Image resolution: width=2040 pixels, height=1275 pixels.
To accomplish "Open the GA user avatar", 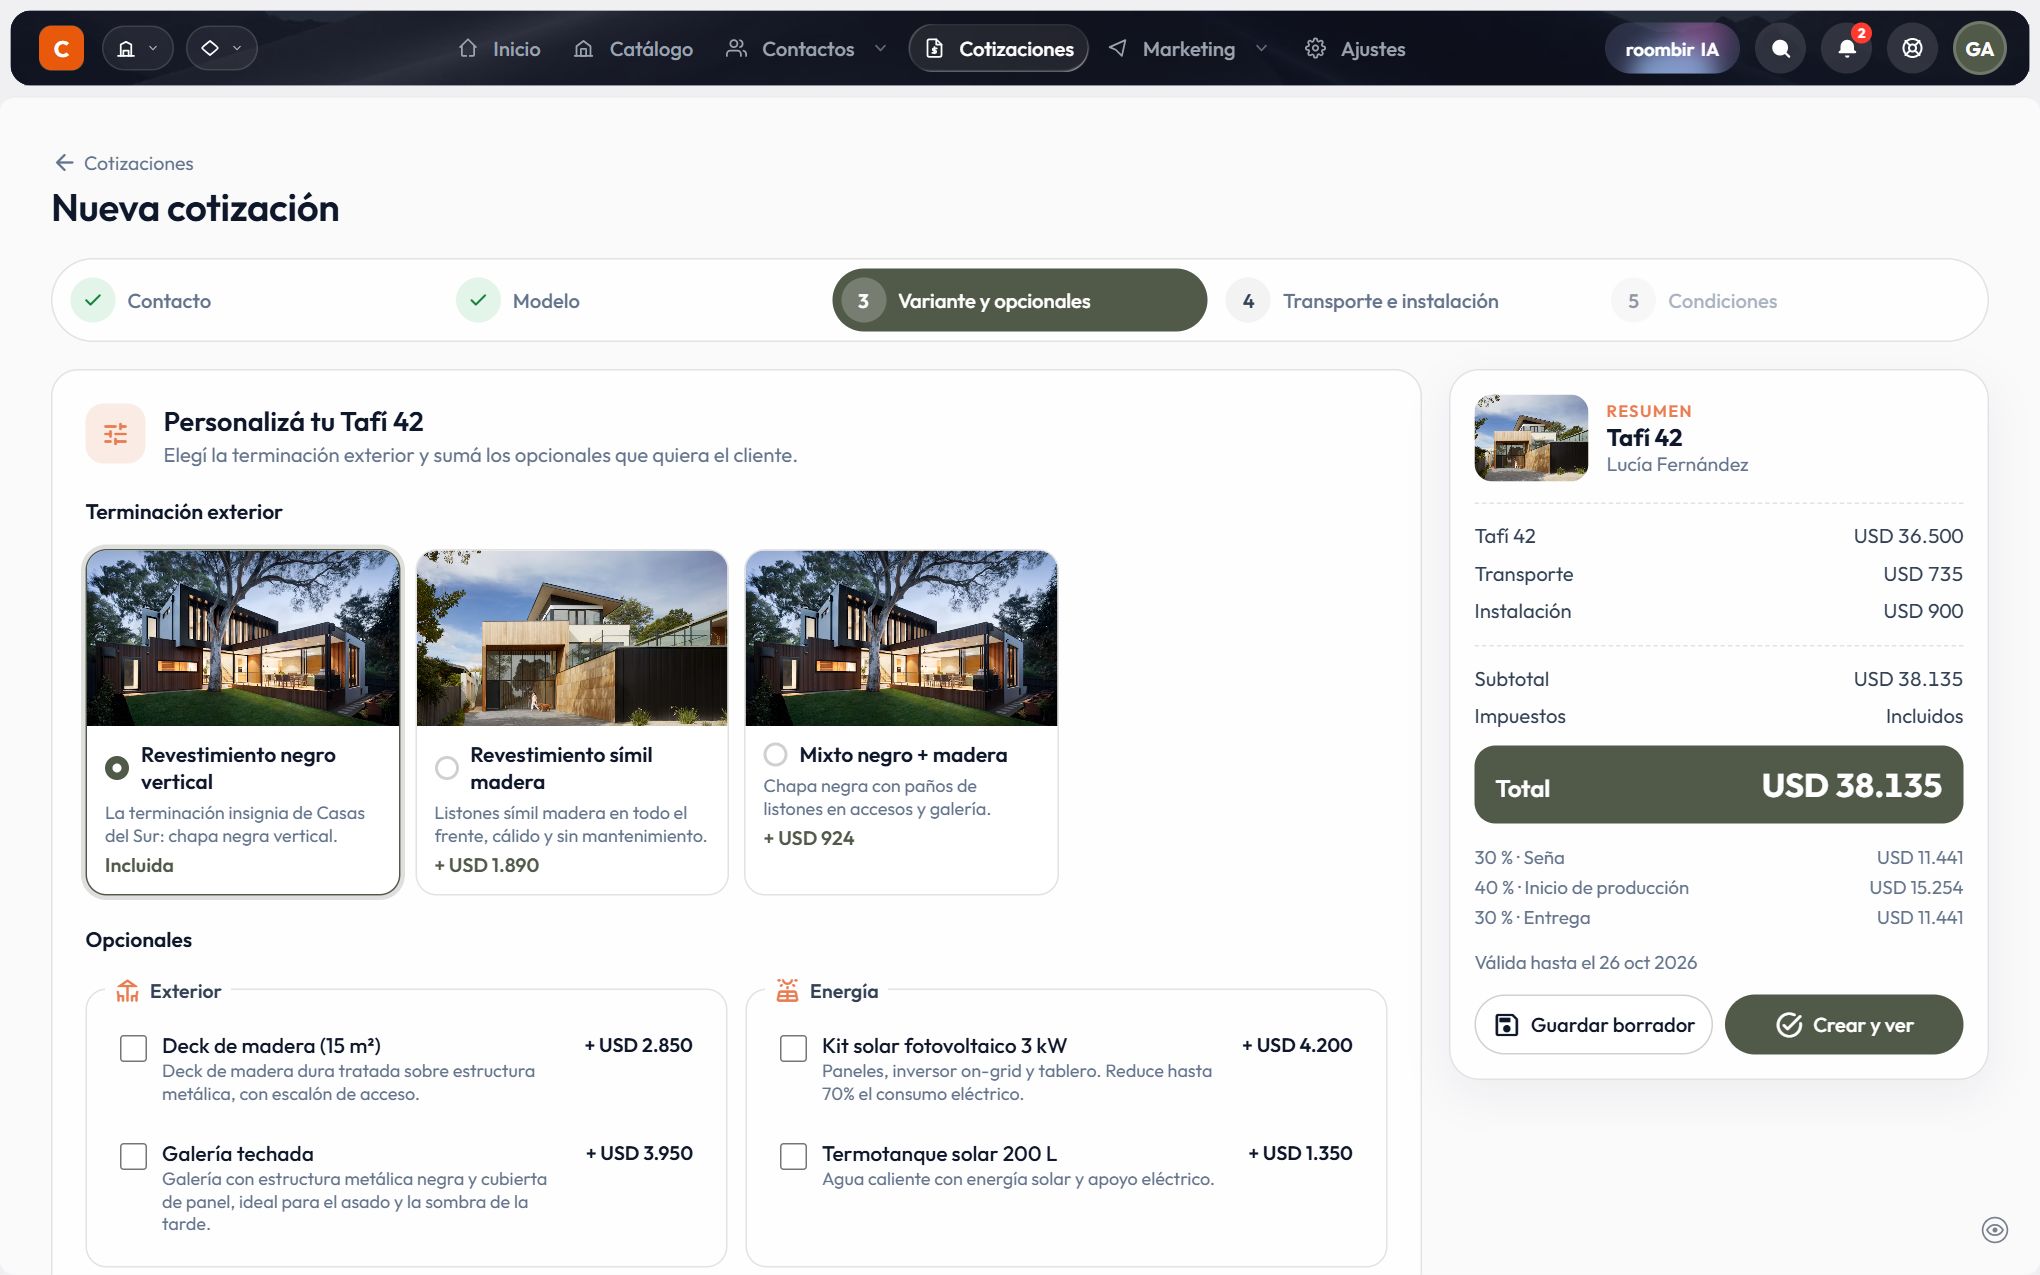I will tap(1979, 48).
